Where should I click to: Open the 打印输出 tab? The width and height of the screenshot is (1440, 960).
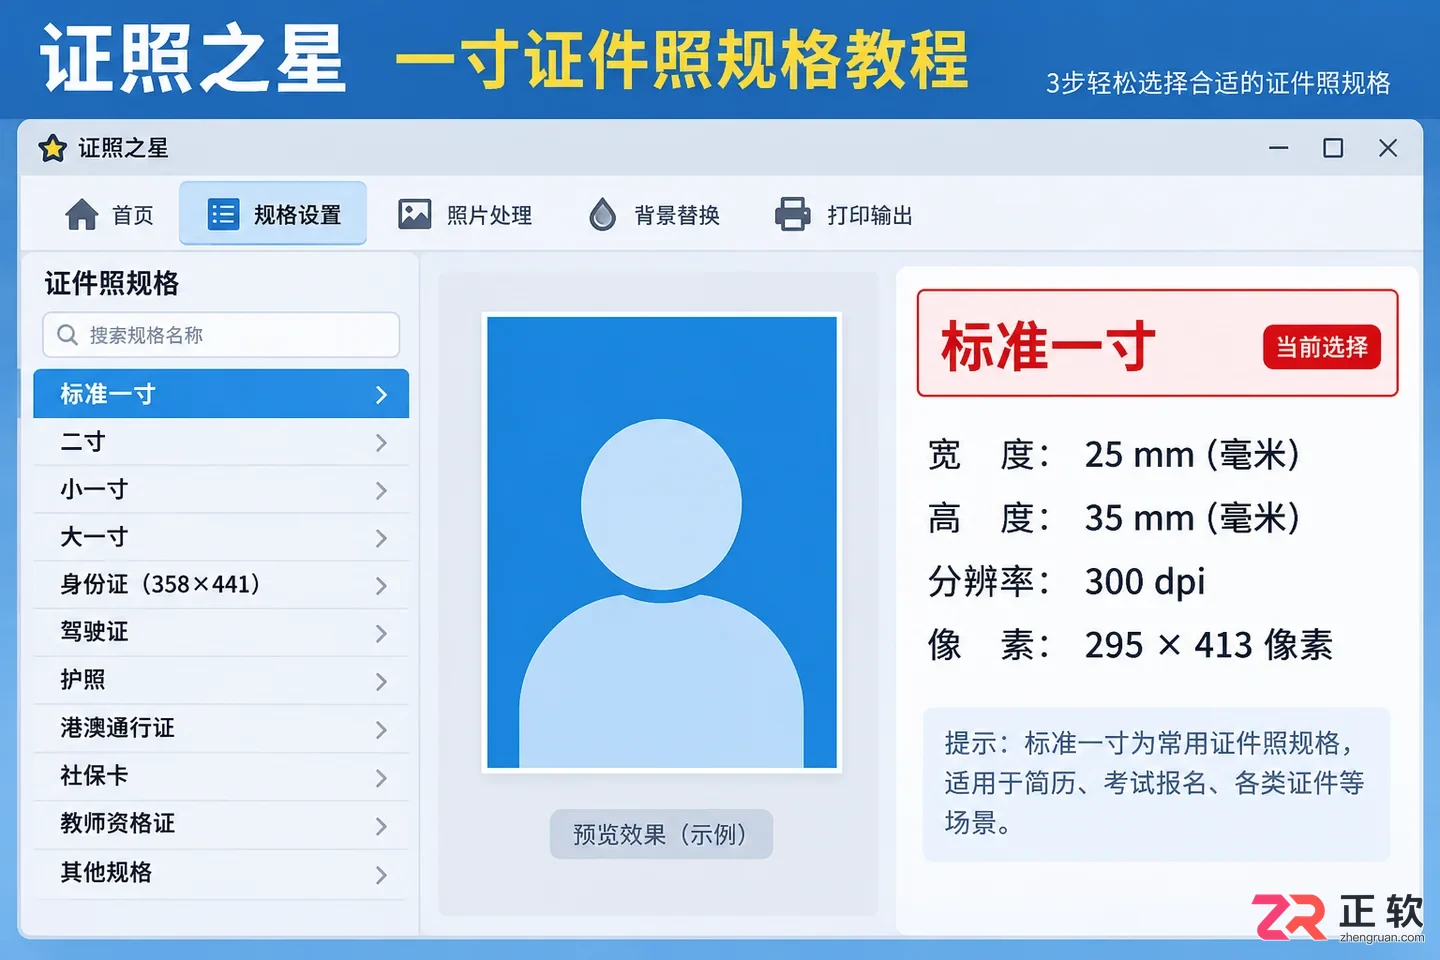click(845, 214)
